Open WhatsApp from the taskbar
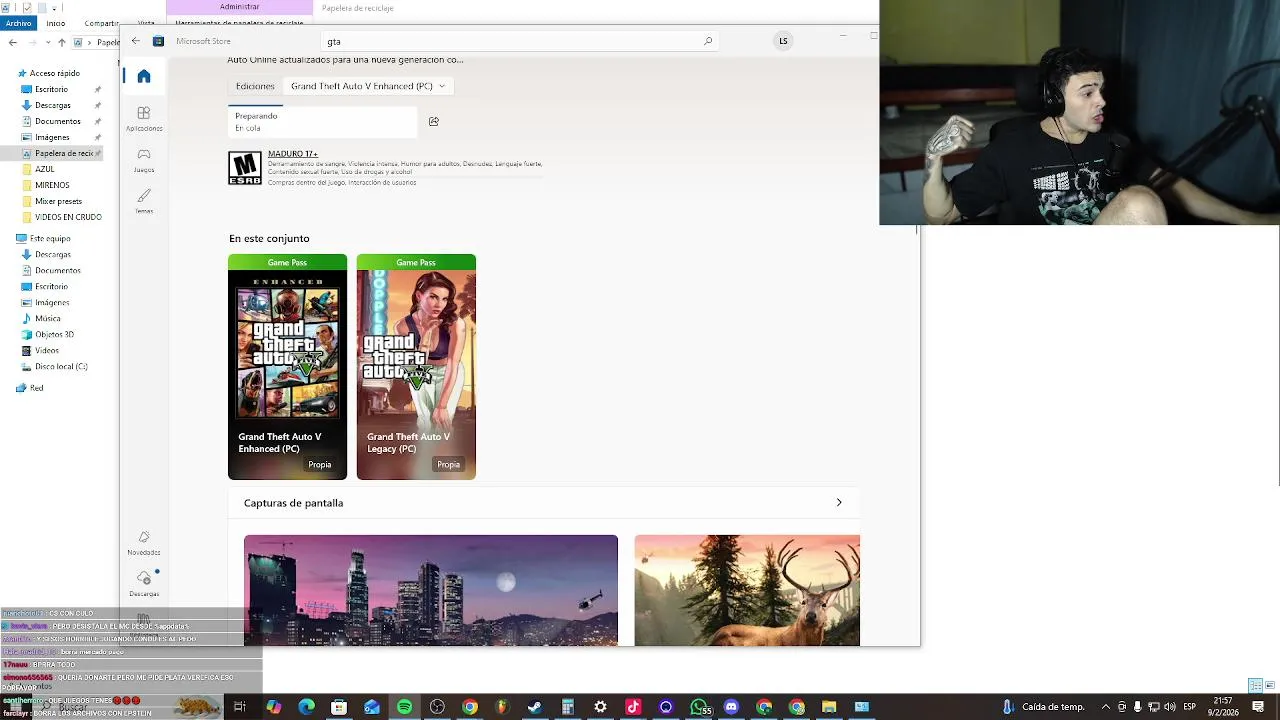Screen dimensions: 1280x720 (699, 707)
